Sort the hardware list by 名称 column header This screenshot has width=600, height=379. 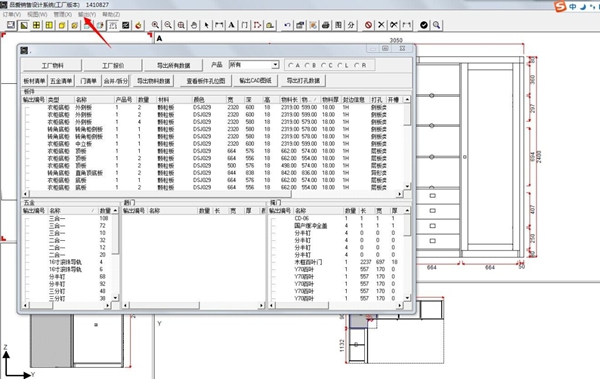pyautogui.click(x=73, y=211)
